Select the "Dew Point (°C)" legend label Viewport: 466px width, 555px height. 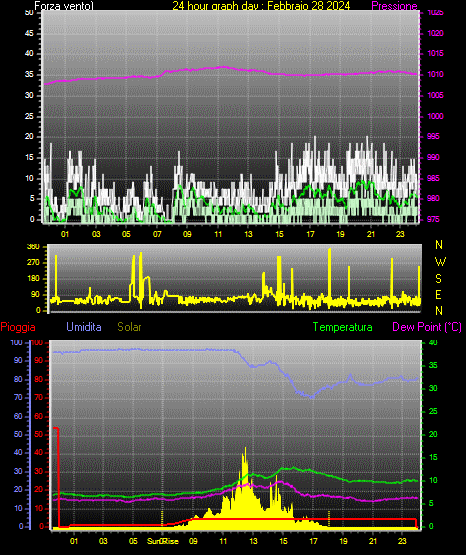[x=427, y=327]
